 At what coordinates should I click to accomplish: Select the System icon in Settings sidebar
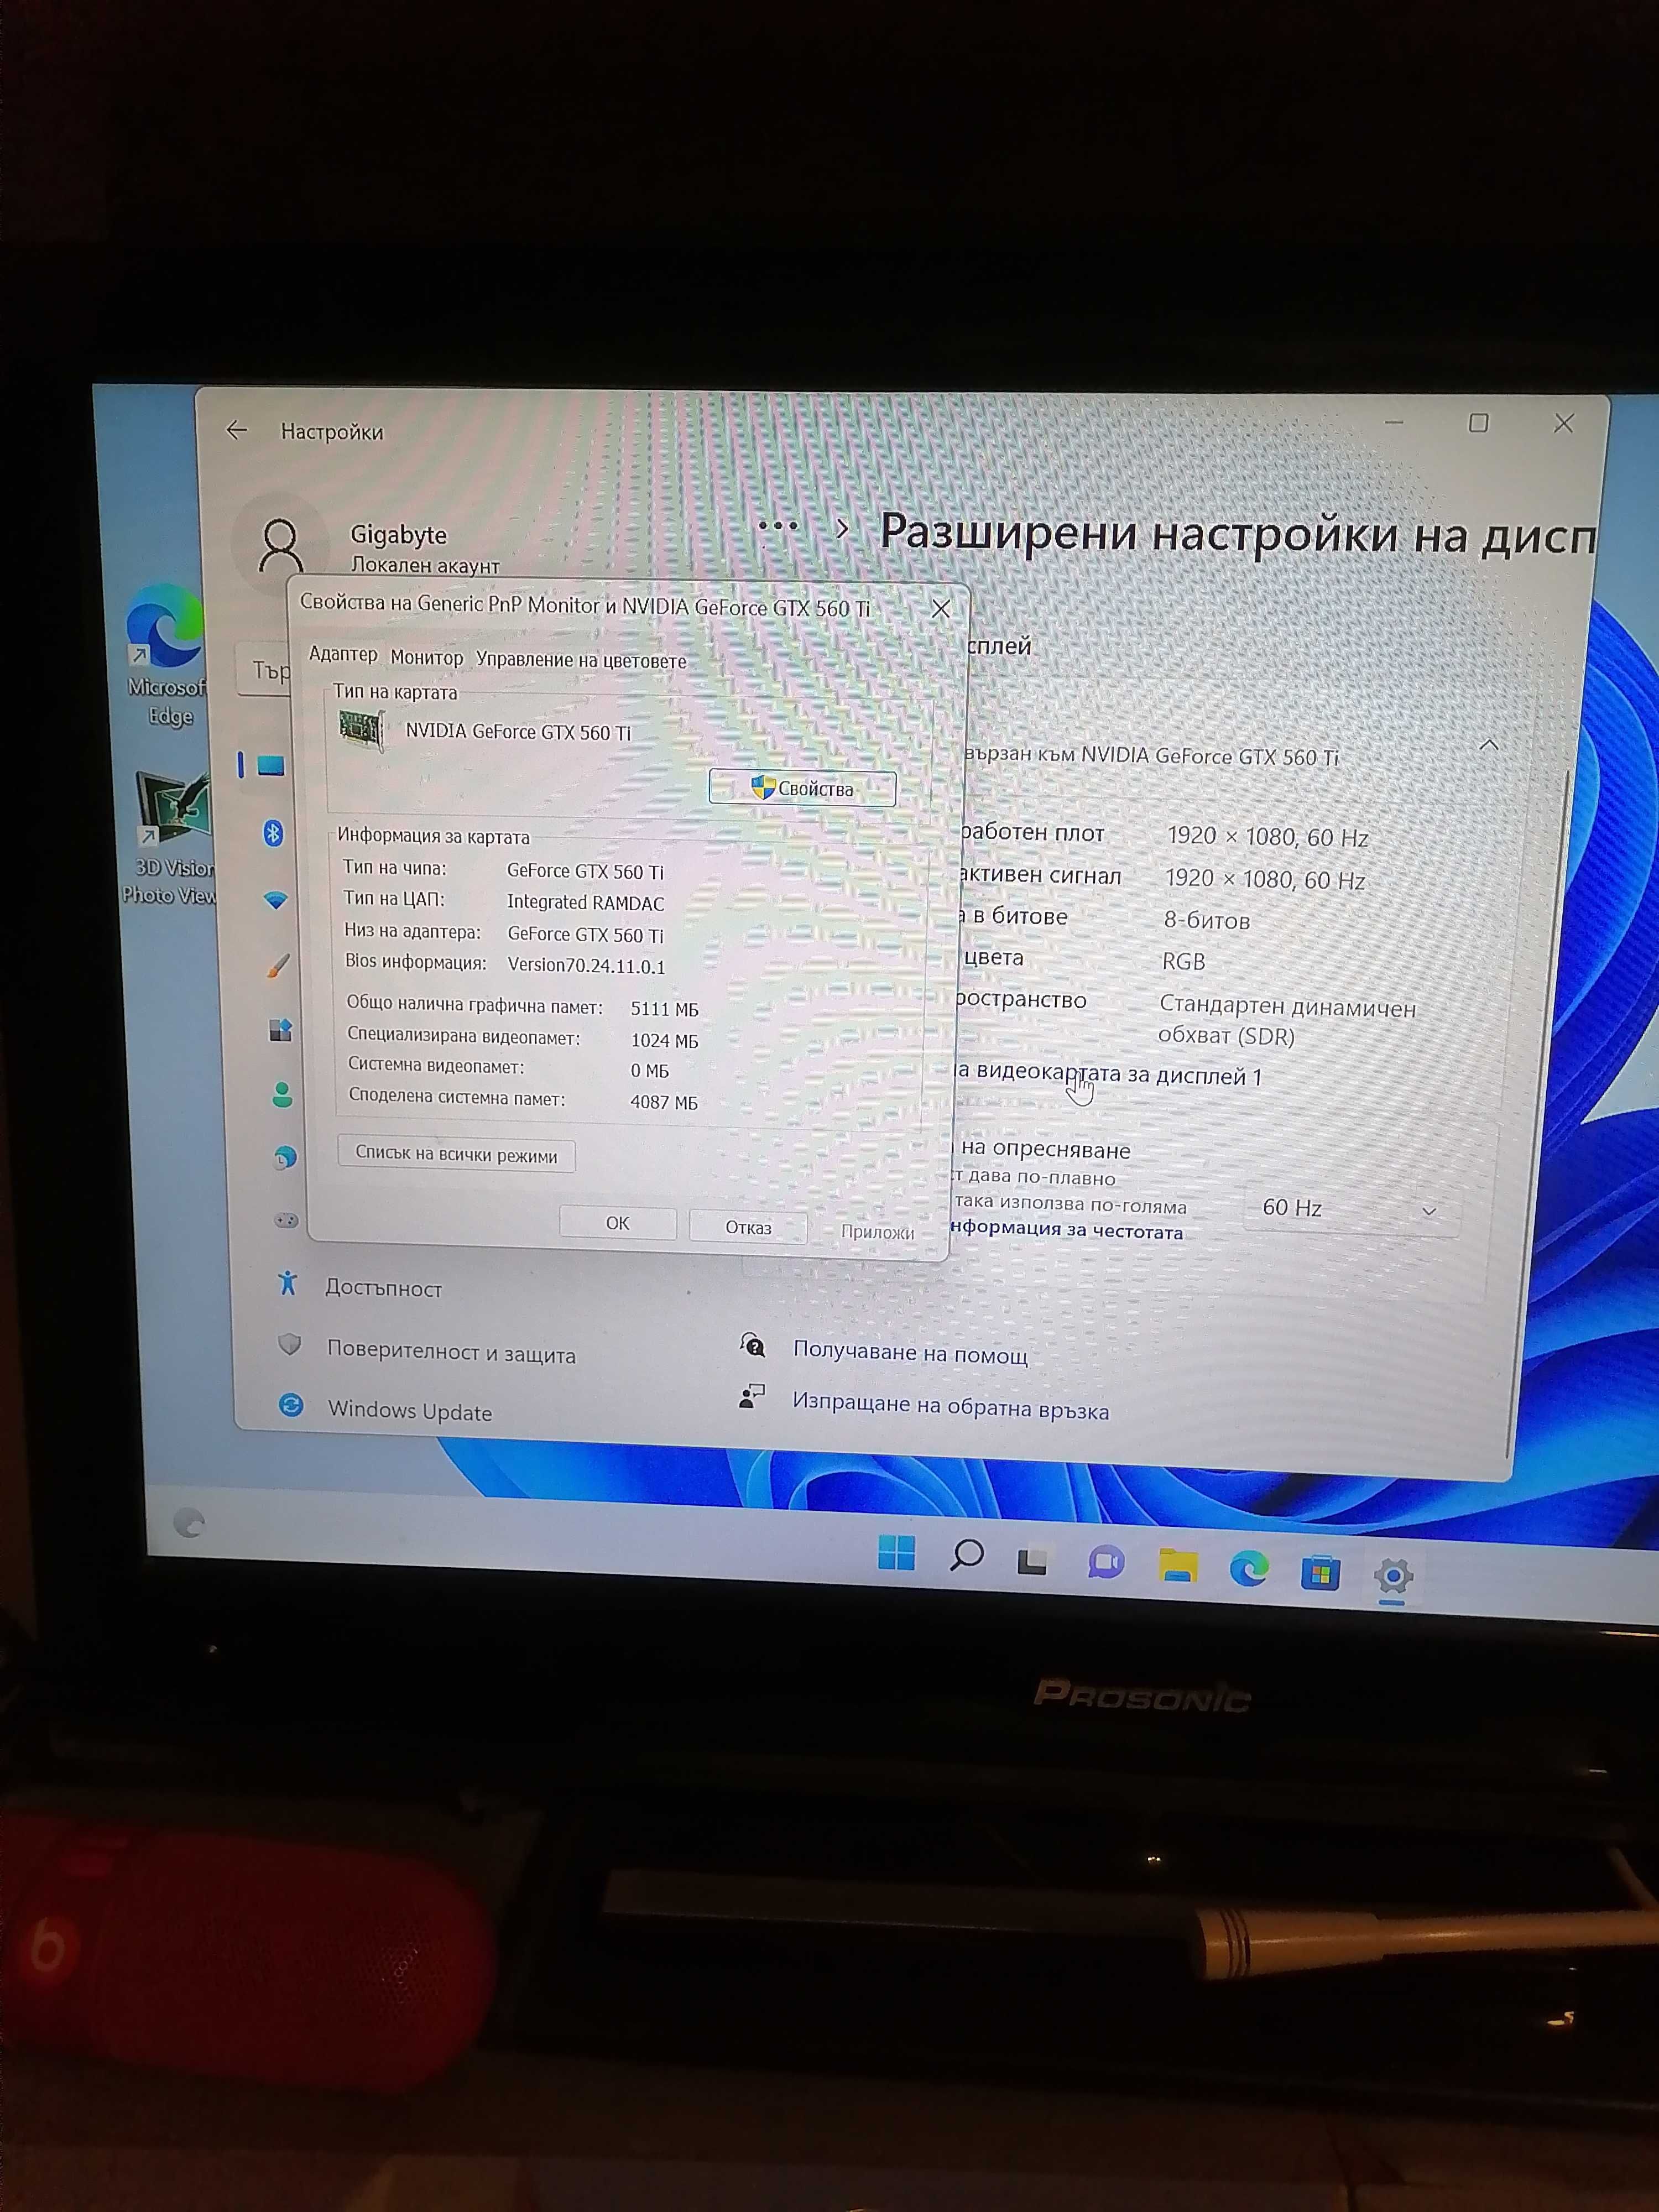point(271,766)
